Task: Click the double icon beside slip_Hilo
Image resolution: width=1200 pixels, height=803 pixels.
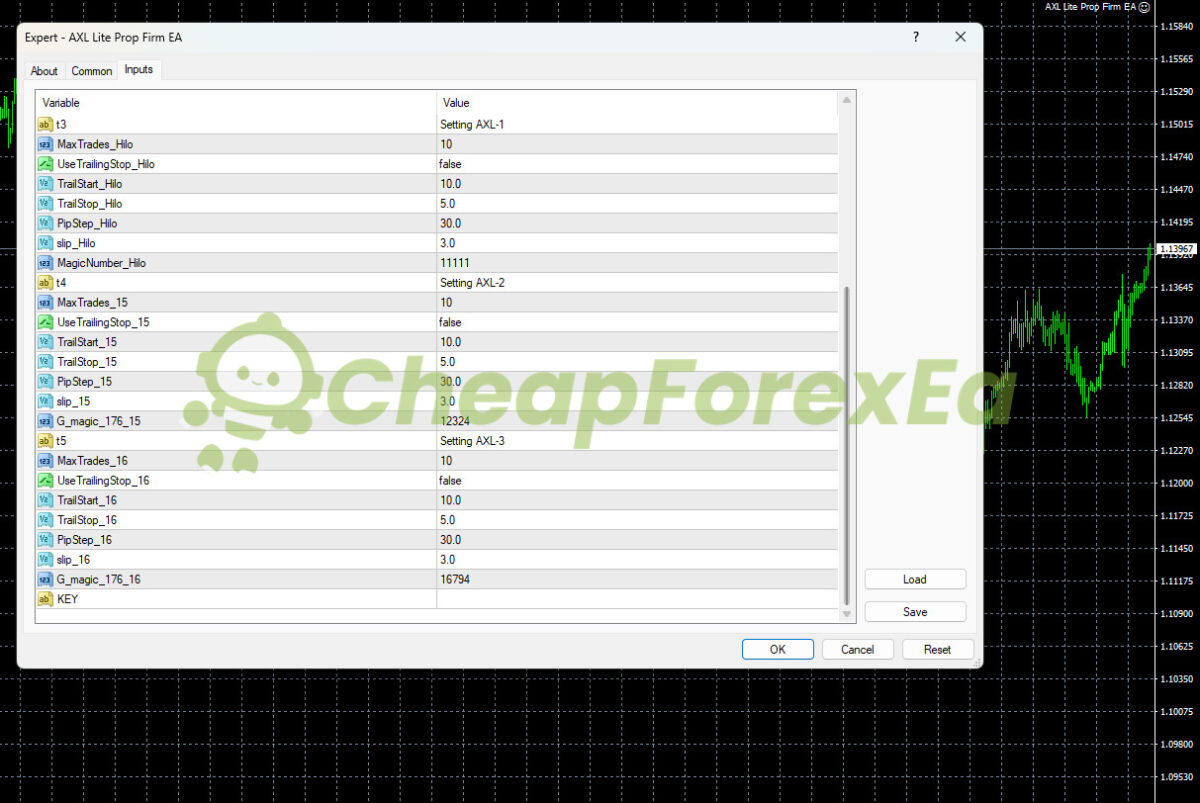Action: pyautogui.click(x=45, y=243)
